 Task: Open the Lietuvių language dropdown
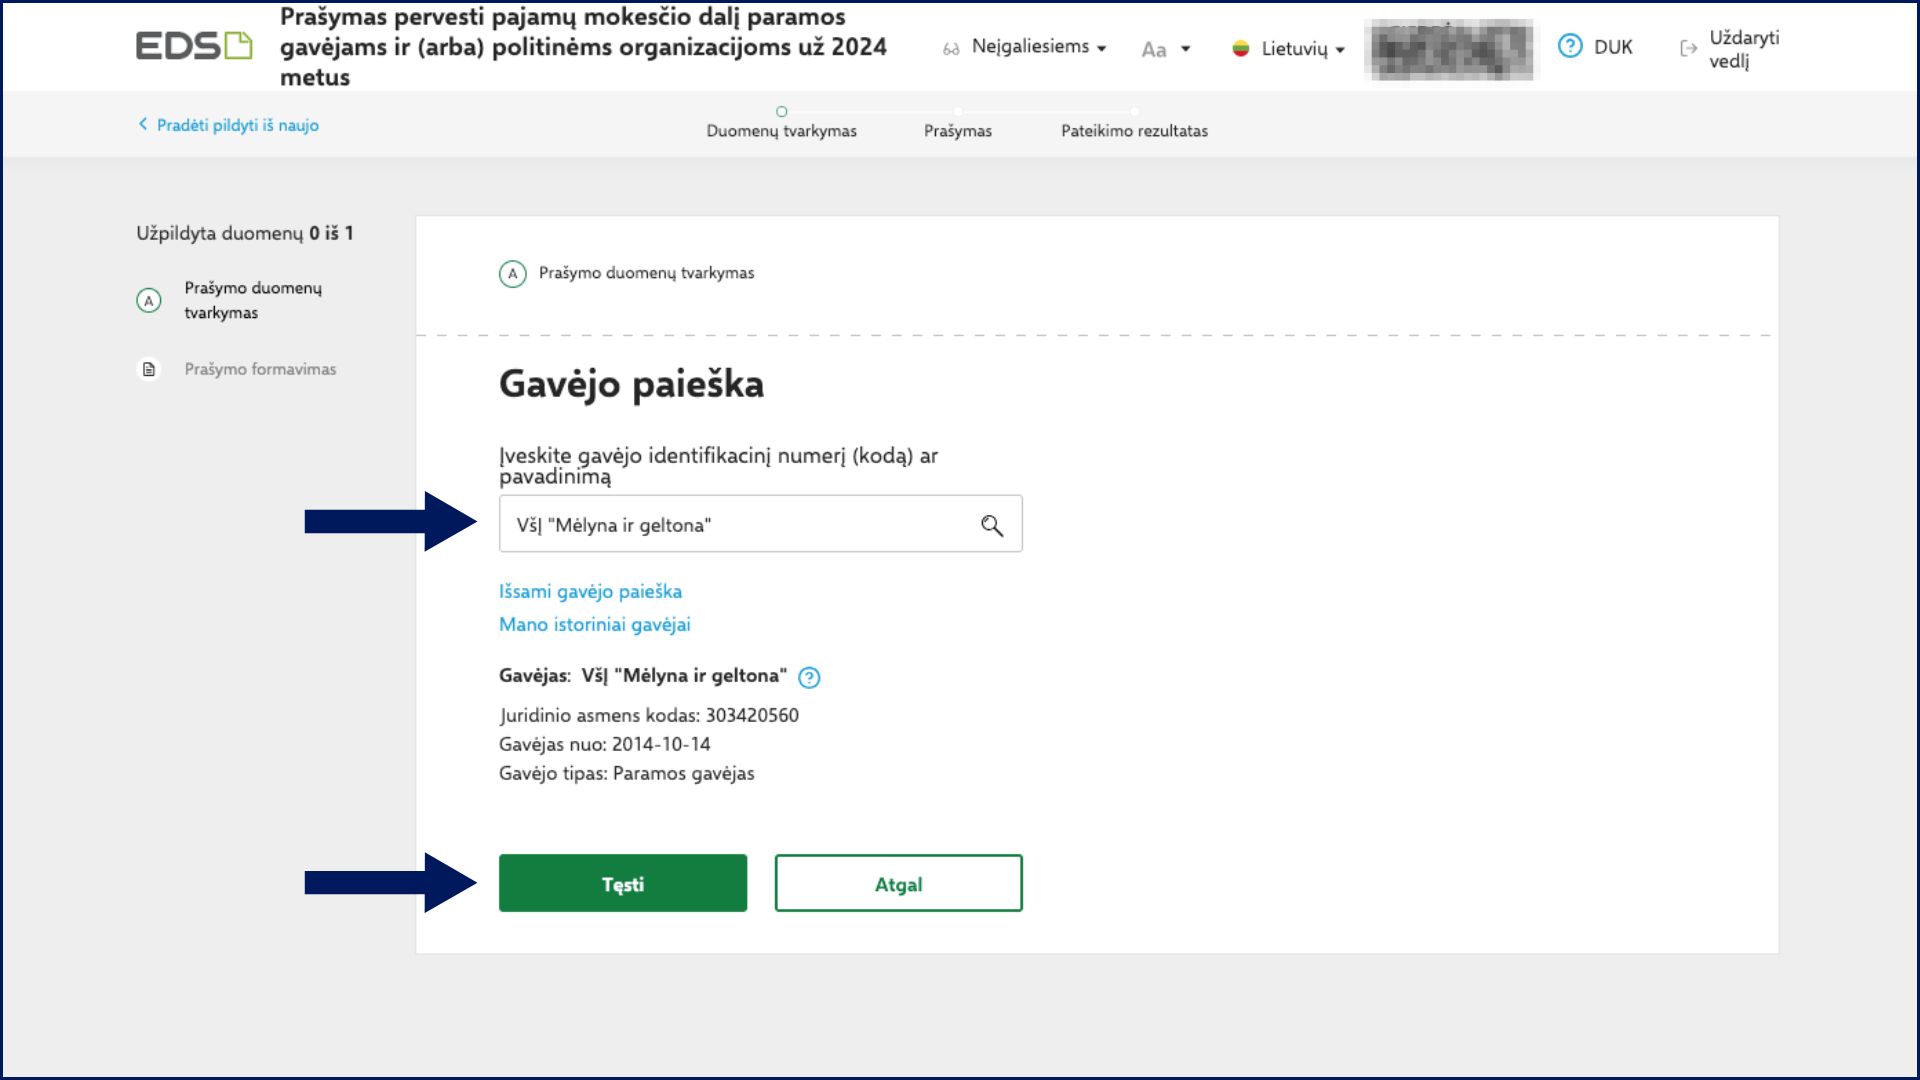(1301, 49)
